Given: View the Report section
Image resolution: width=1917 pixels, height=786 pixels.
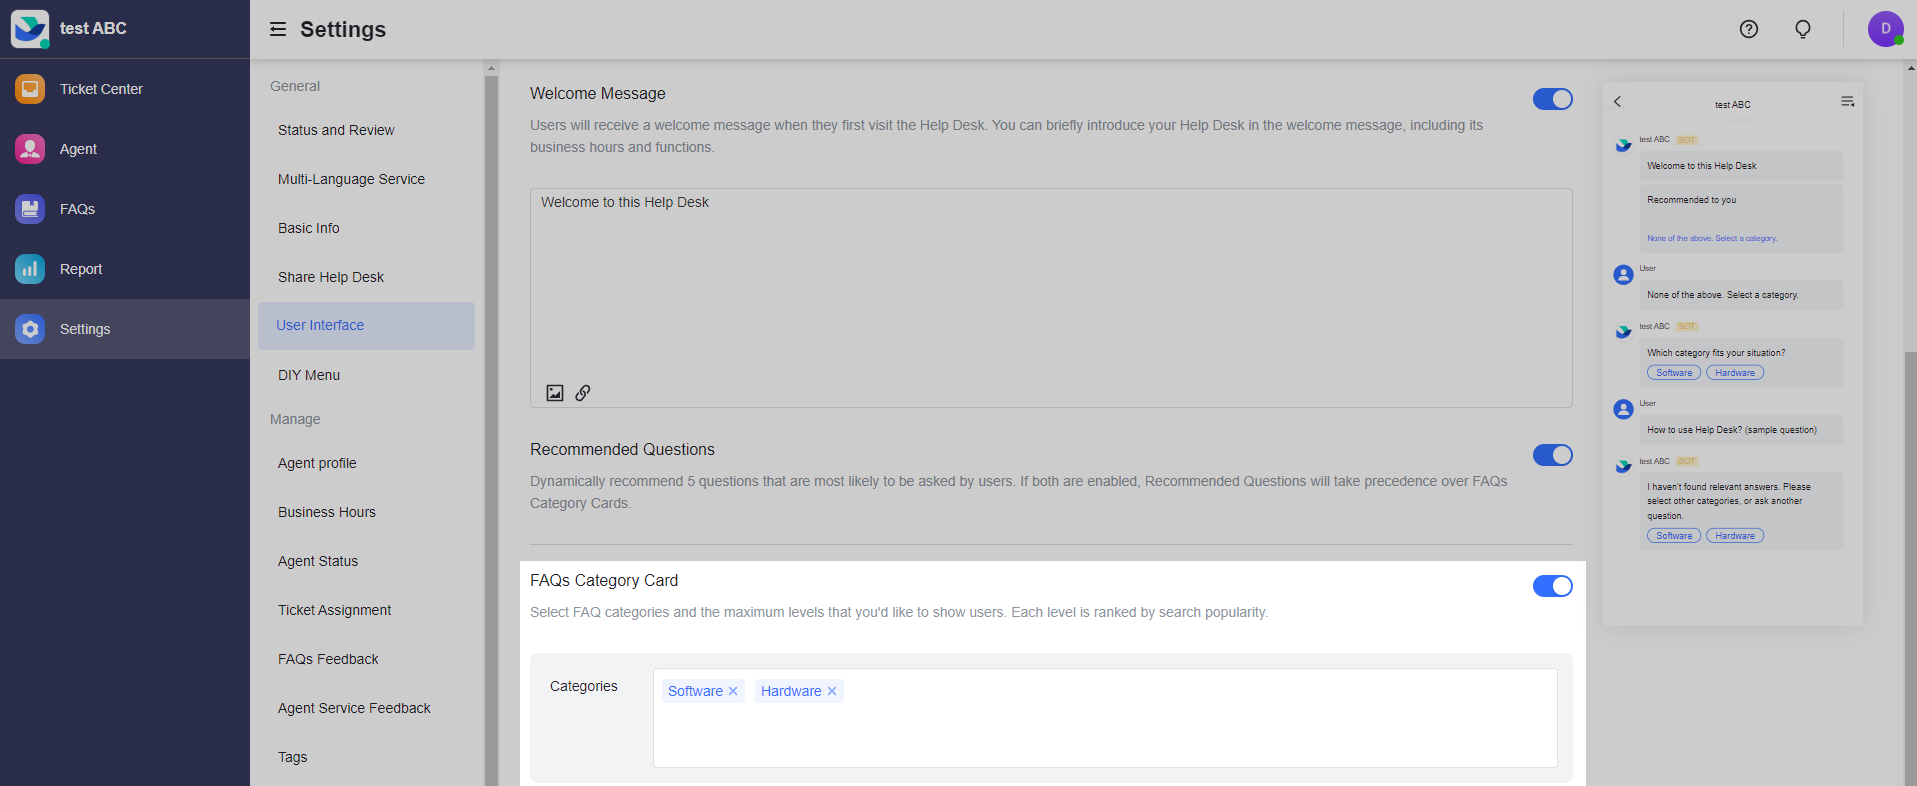Looking at the screenshot, I should click(79, 269).
